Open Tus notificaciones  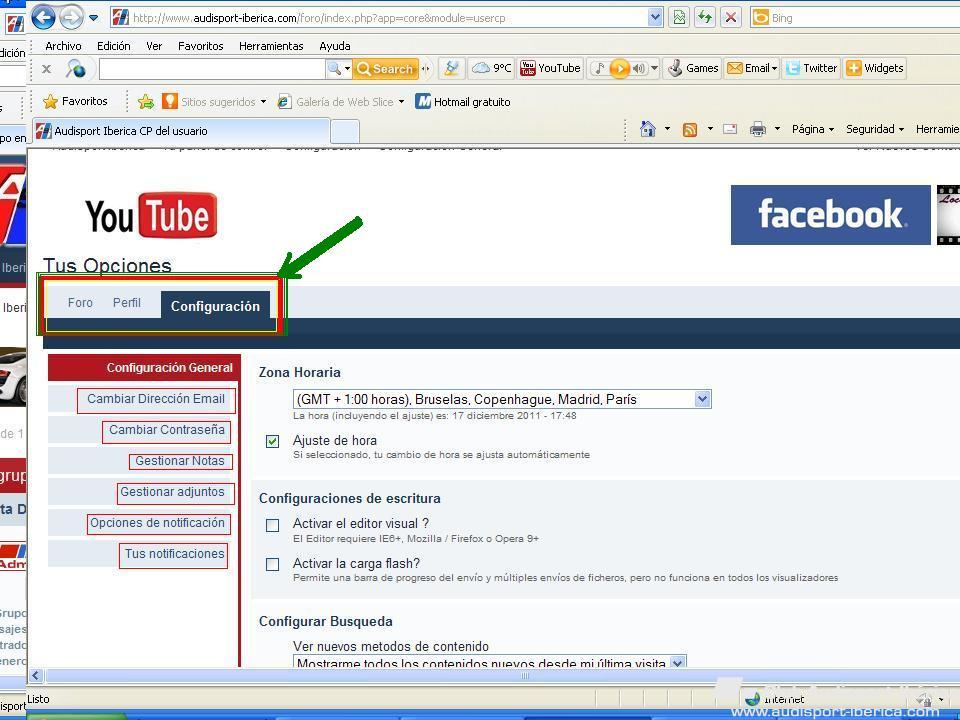click(x=174, y=555)
